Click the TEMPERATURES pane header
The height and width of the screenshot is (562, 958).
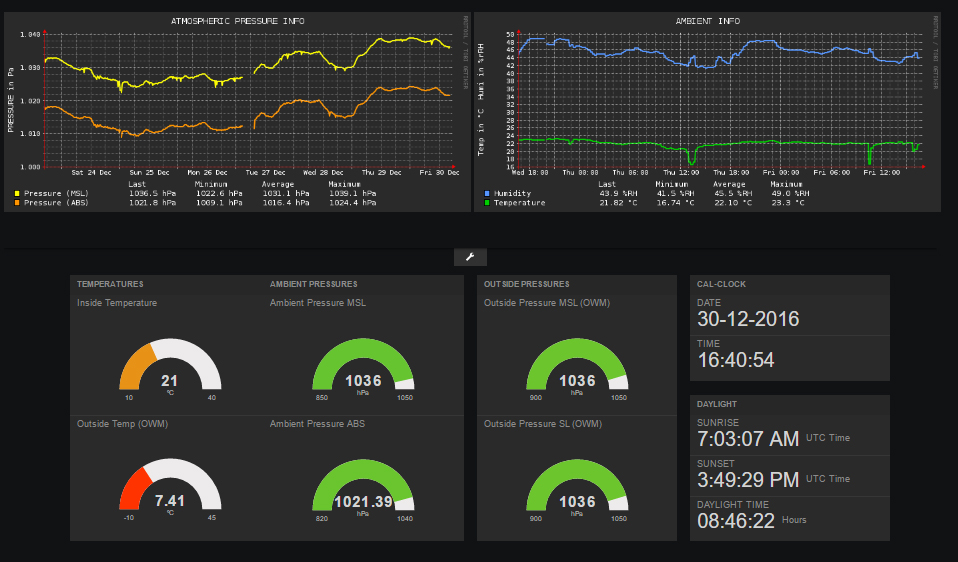[x=110, y=285]
